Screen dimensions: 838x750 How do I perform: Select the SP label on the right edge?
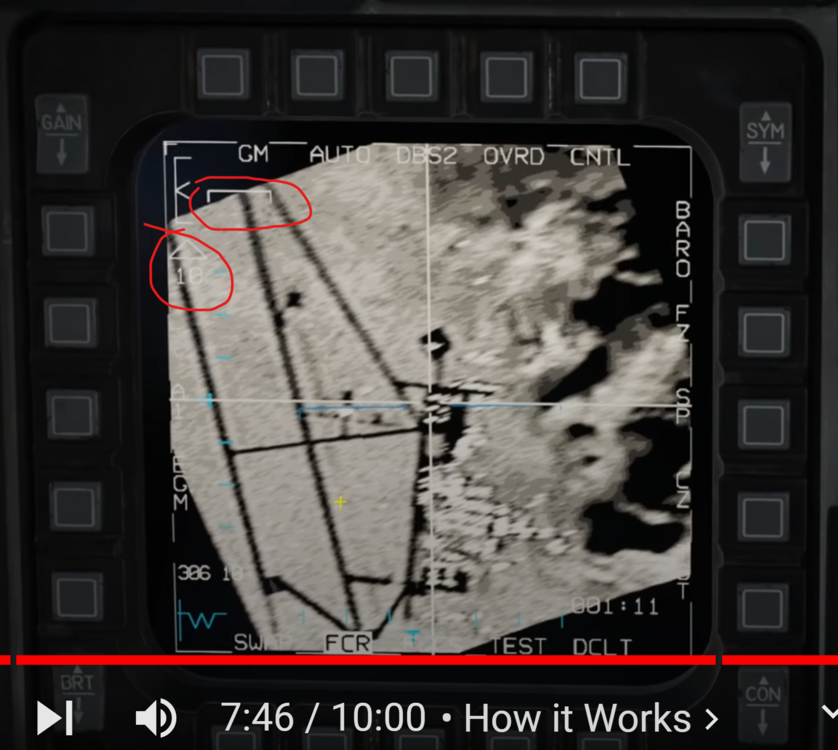click(682, 406)
